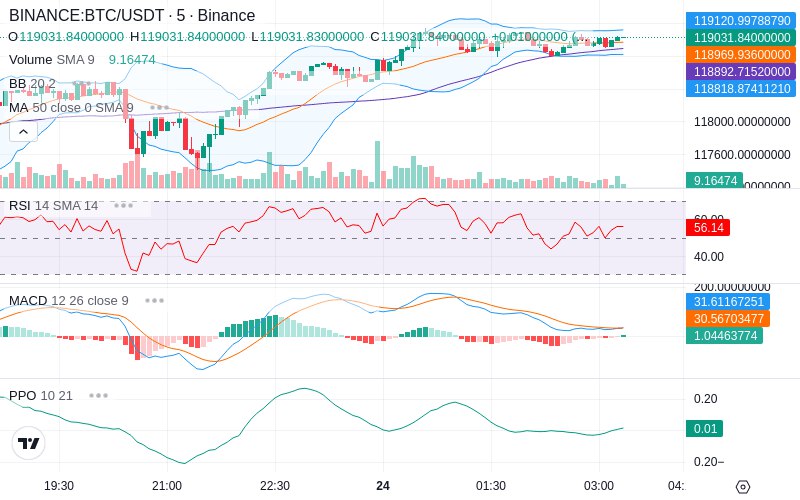Open the RSI indicator more-options dots
This screenshot has width=800, height=500.
123,205
